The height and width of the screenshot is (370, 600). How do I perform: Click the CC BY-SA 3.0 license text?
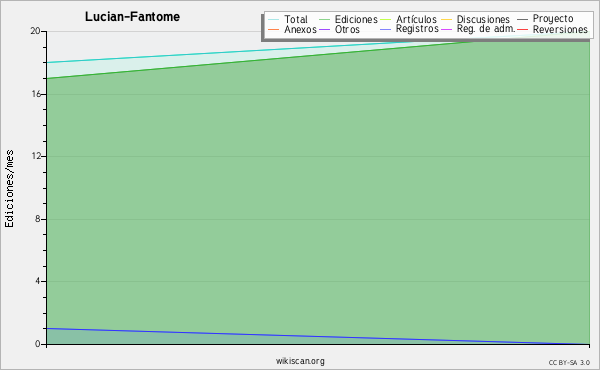(x=569, y=362)
